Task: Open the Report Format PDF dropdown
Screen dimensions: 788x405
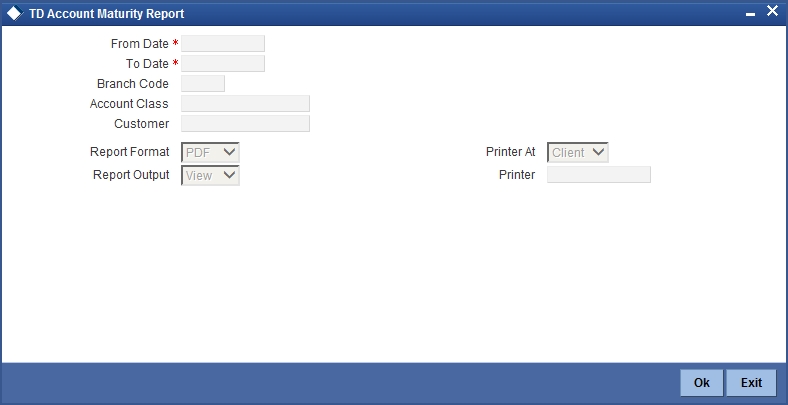Action: point(210,152)
